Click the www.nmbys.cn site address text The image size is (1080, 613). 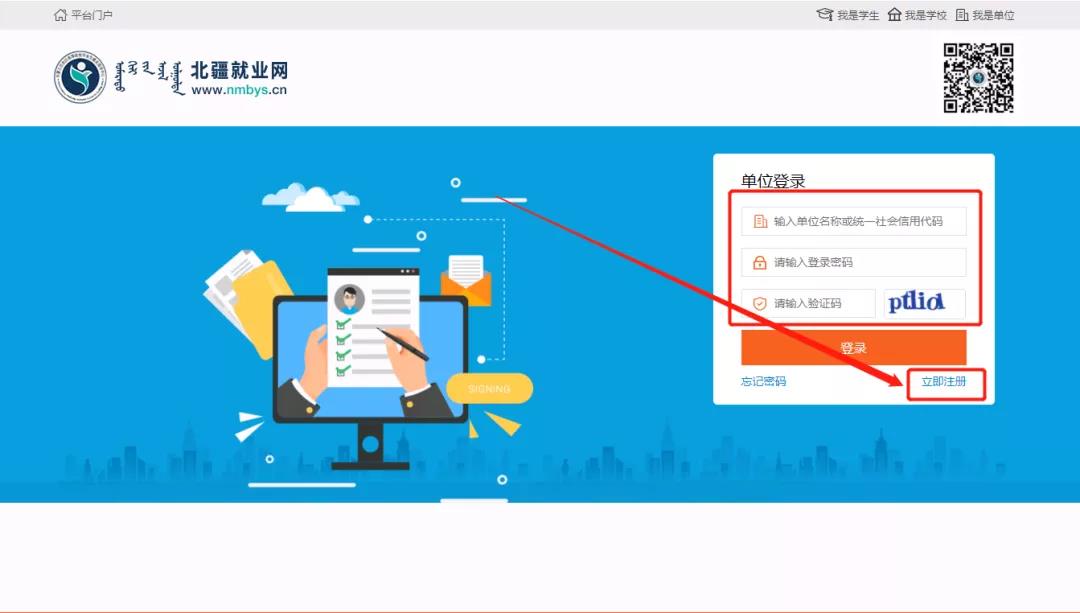[x=238, y=90]
